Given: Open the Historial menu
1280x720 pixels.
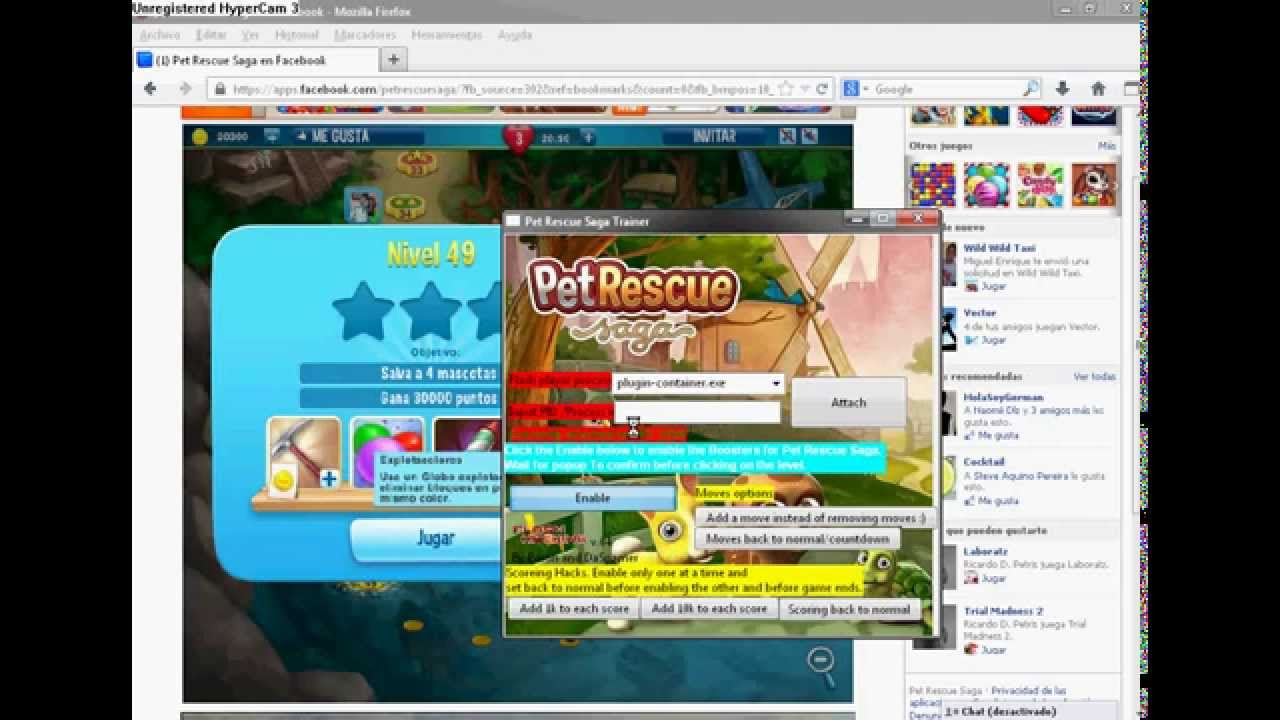Looking at the screenshot, I should click(x=296, y=34).
